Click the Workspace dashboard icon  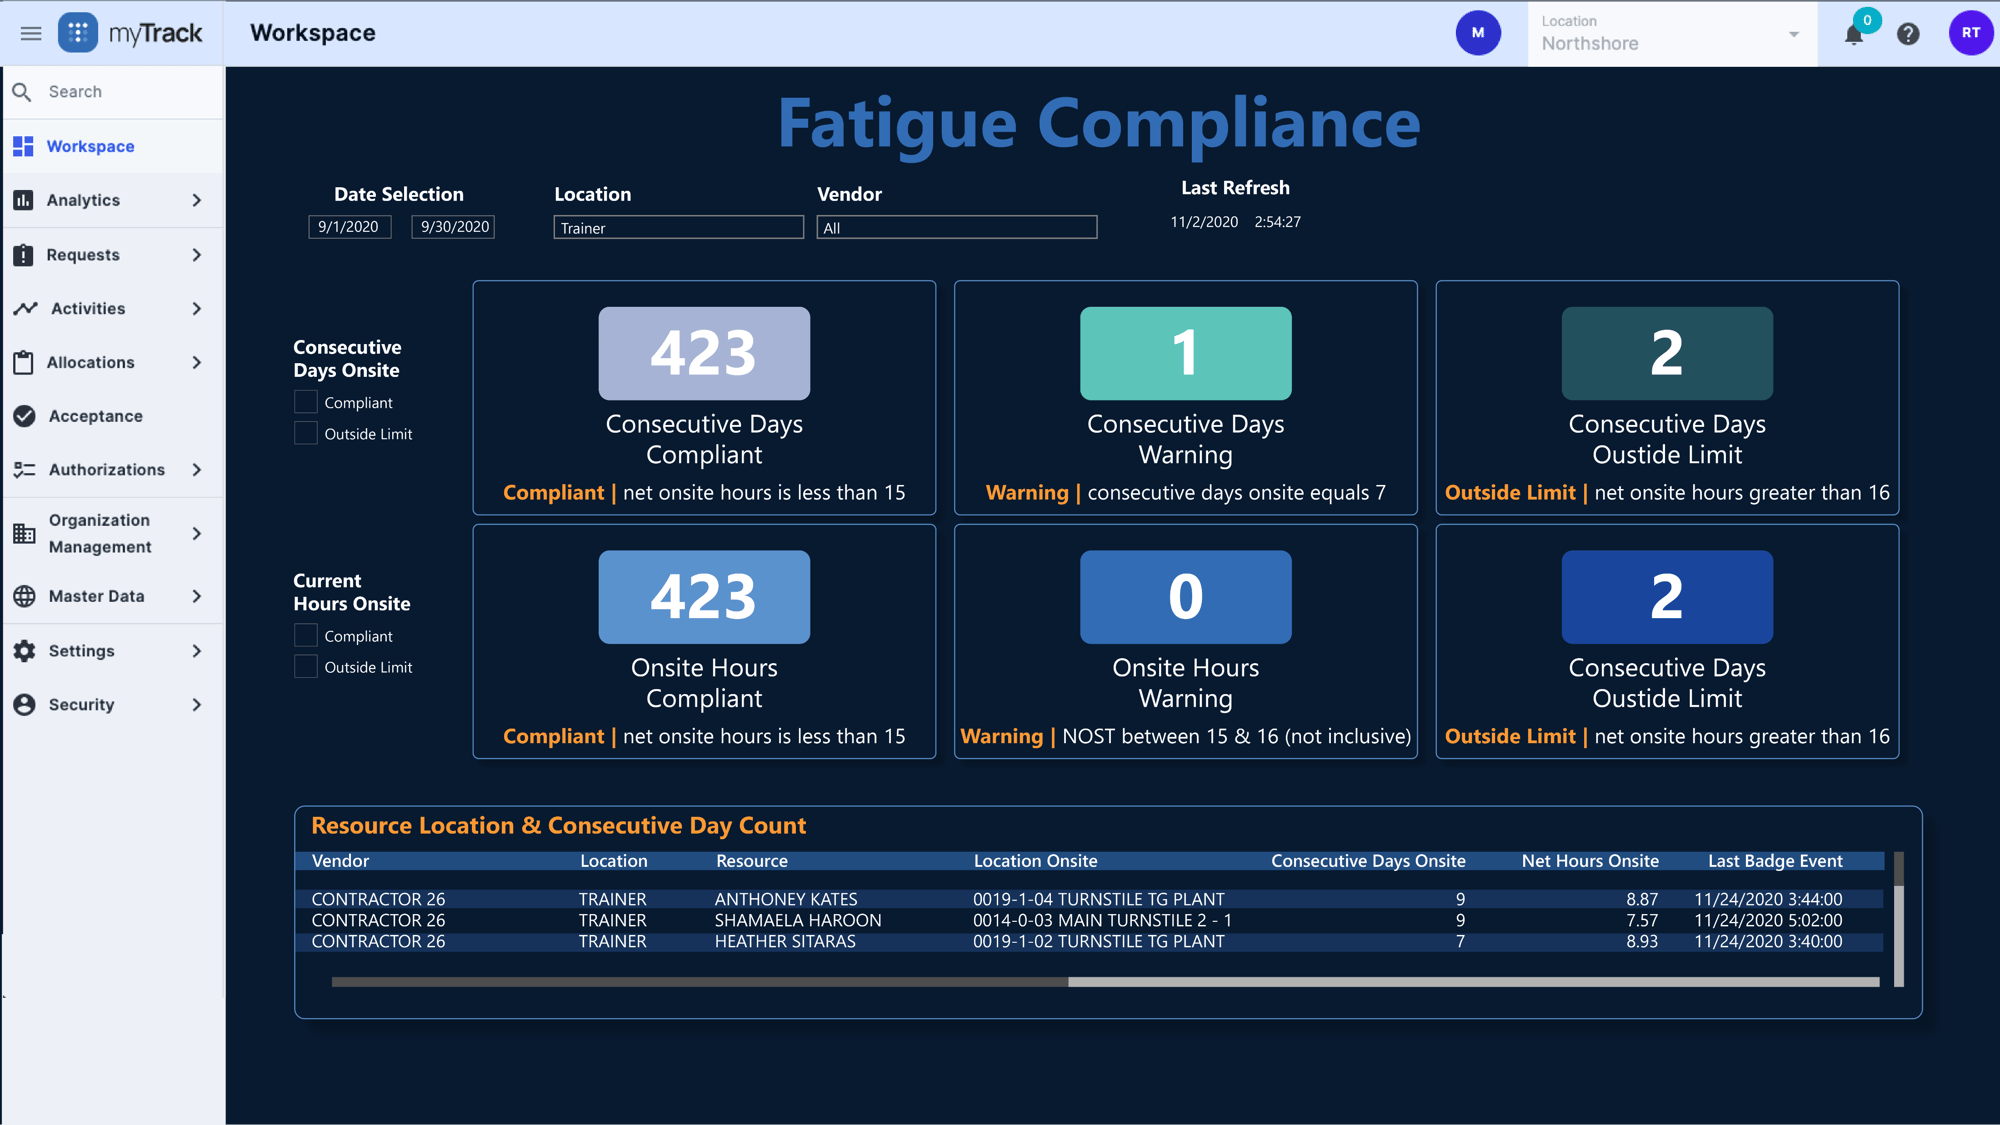click(23, 146)
